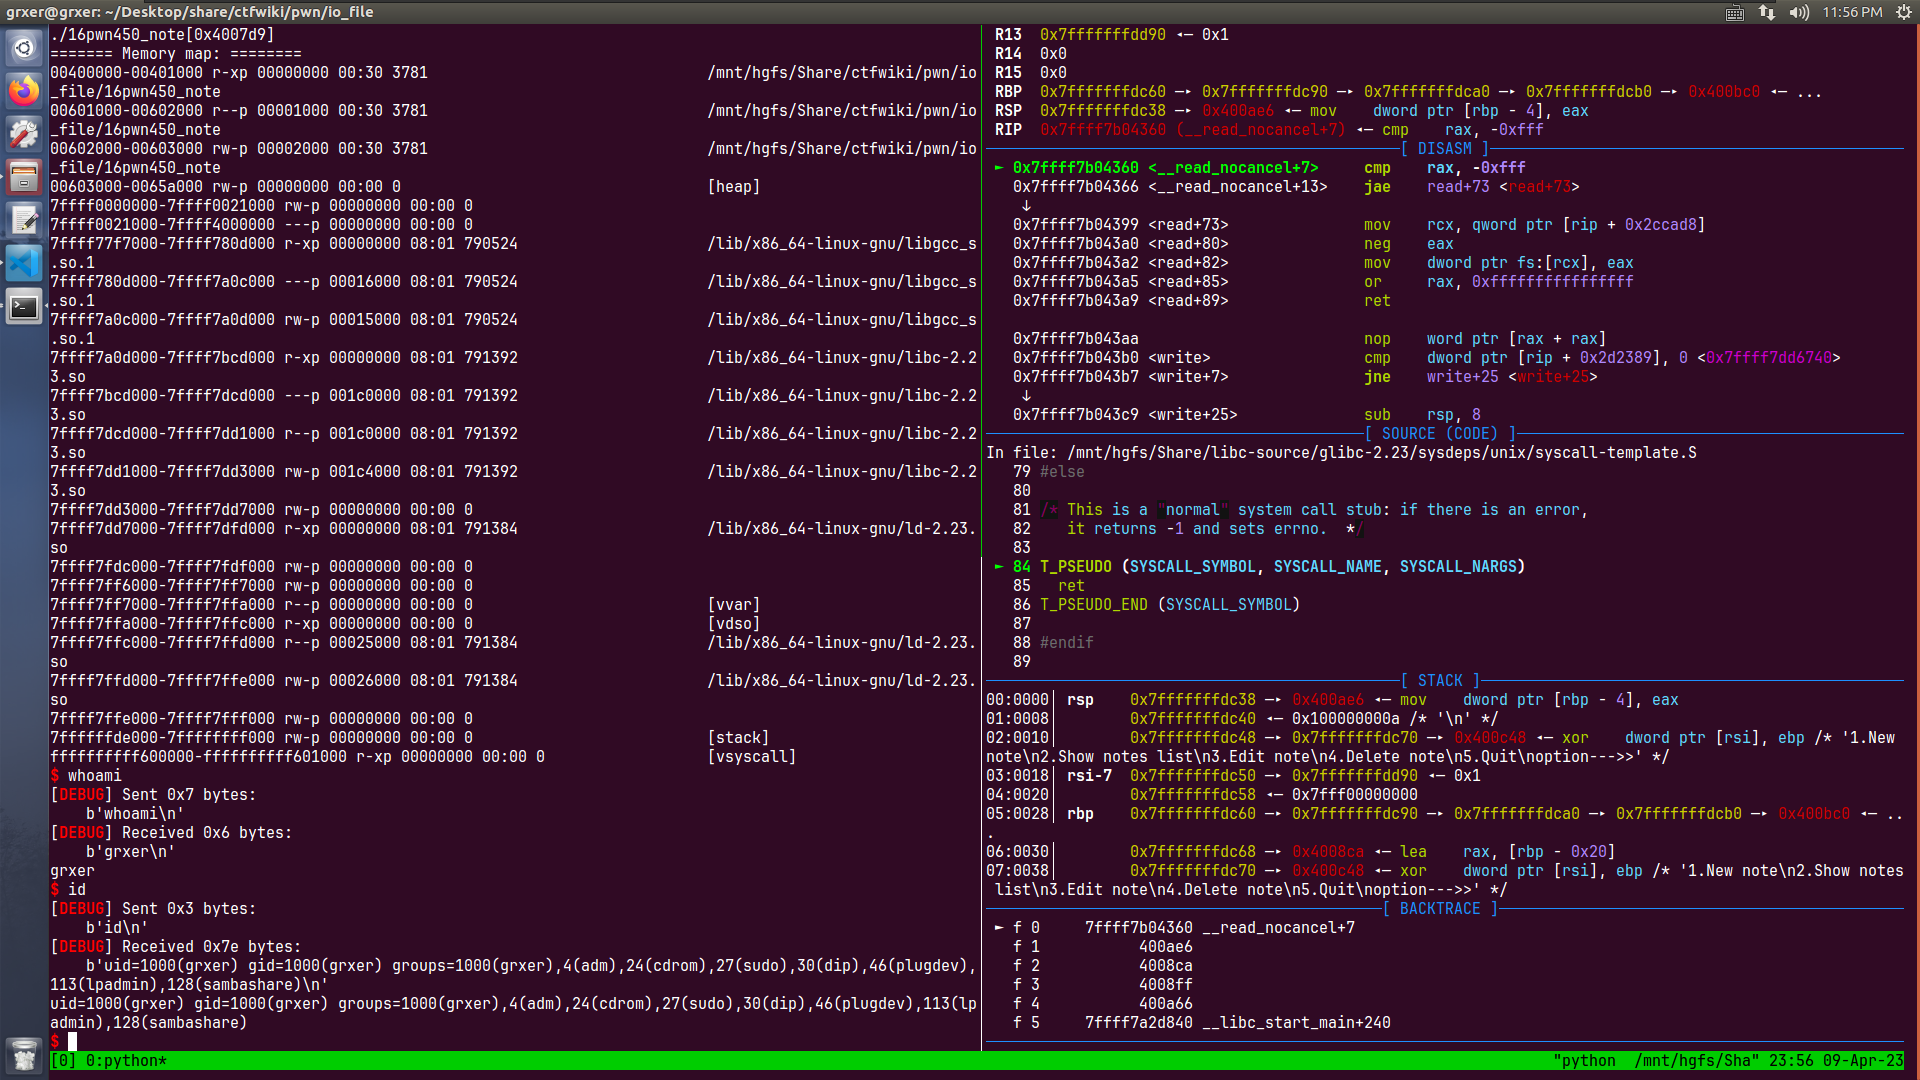The width and height of the screenshot is (1920, 1080).
Task: Click the '[stack]' memory map entry
Action: [x=738, y=738]
